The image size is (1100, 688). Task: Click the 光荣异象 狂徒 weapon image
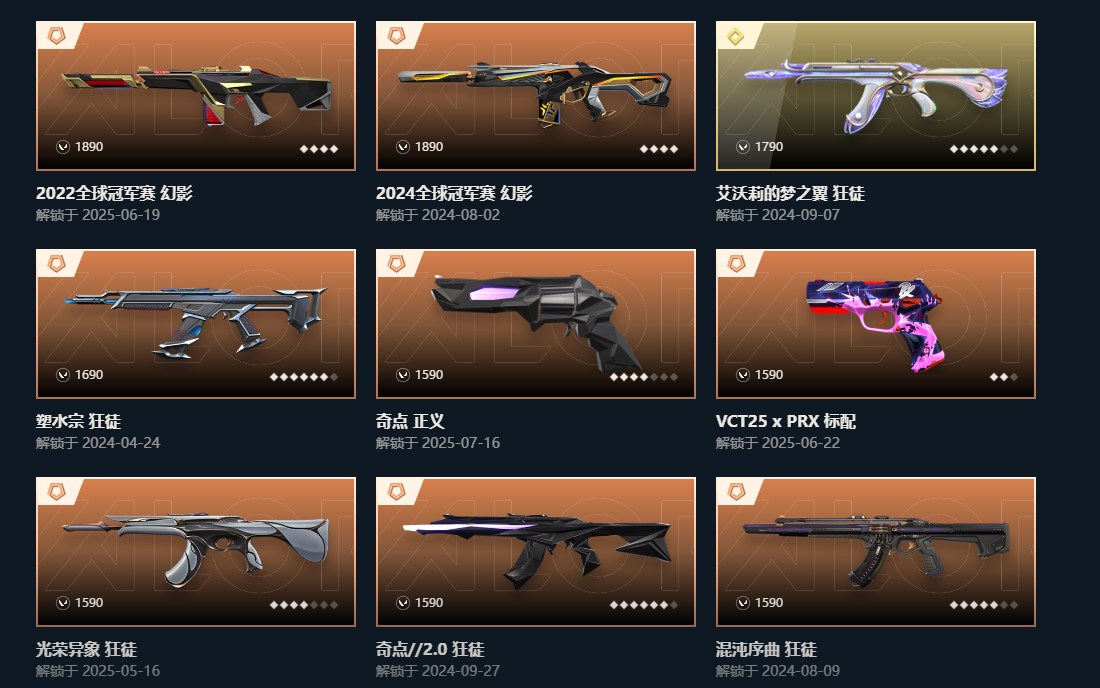(x=196, y=552)
